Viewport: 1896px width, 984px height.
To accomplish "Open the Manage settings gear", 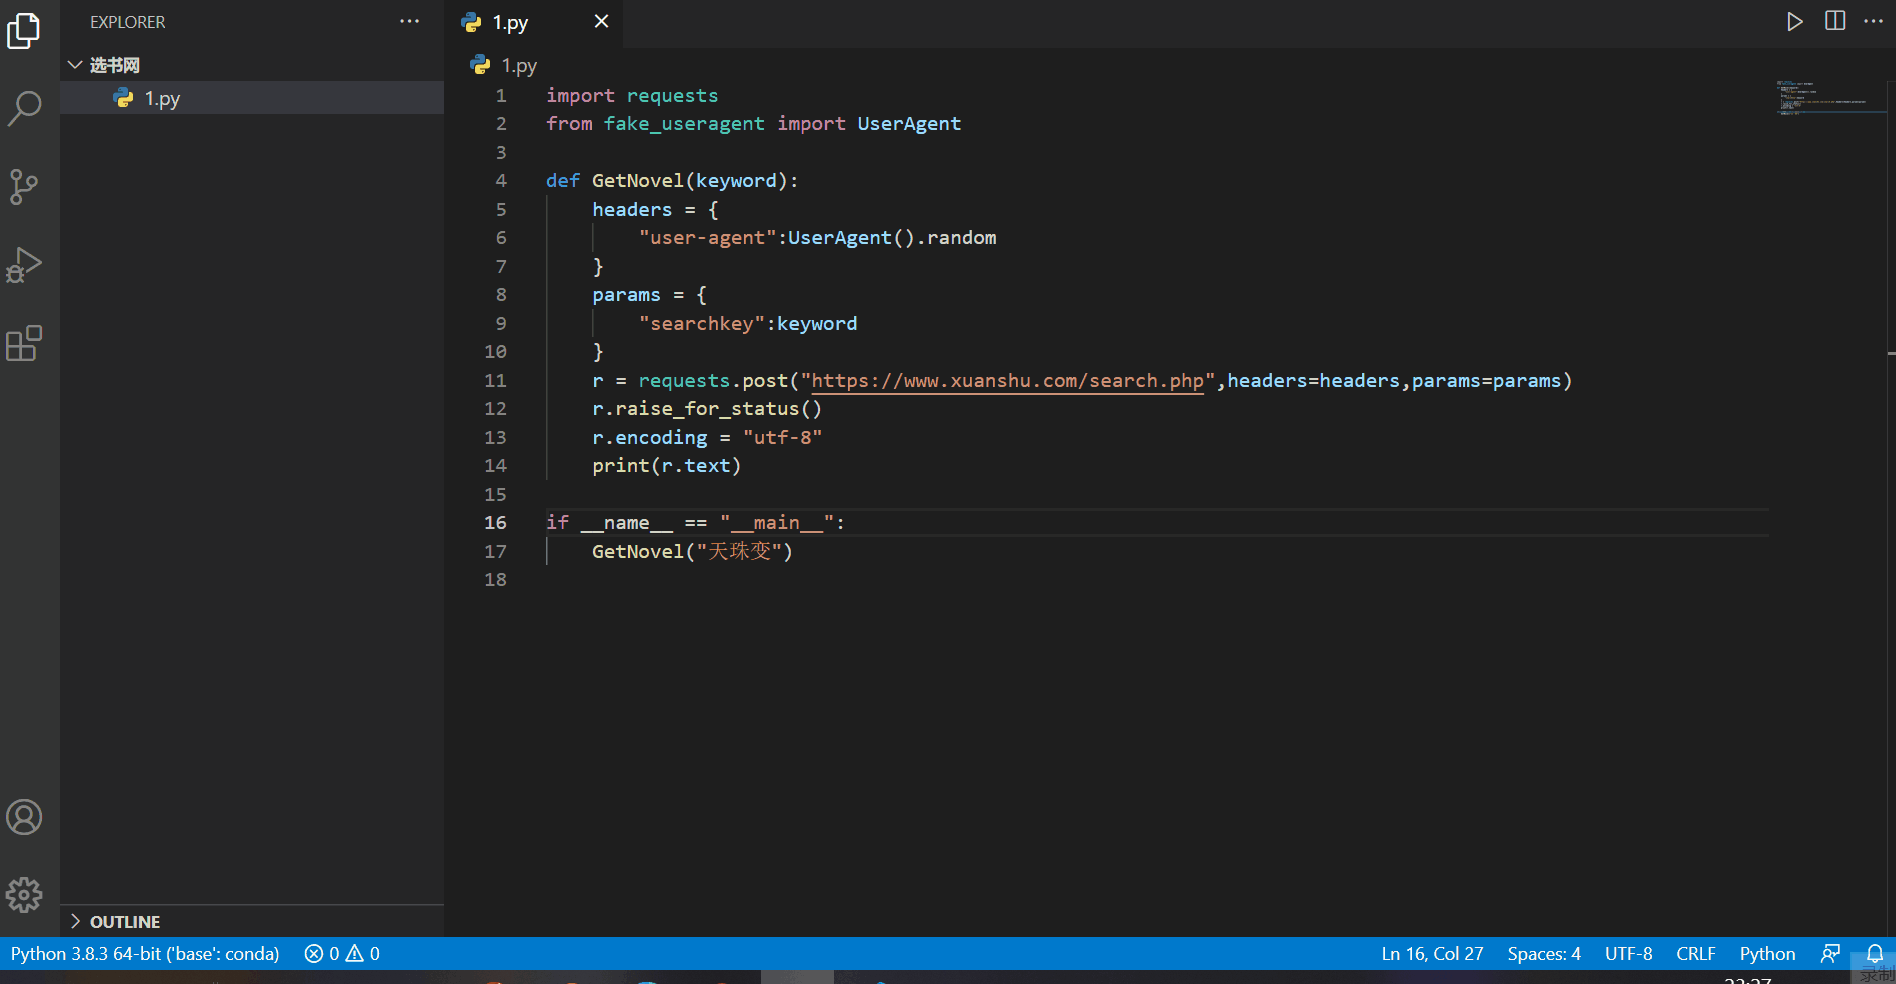I will click(x=25, y=895).
